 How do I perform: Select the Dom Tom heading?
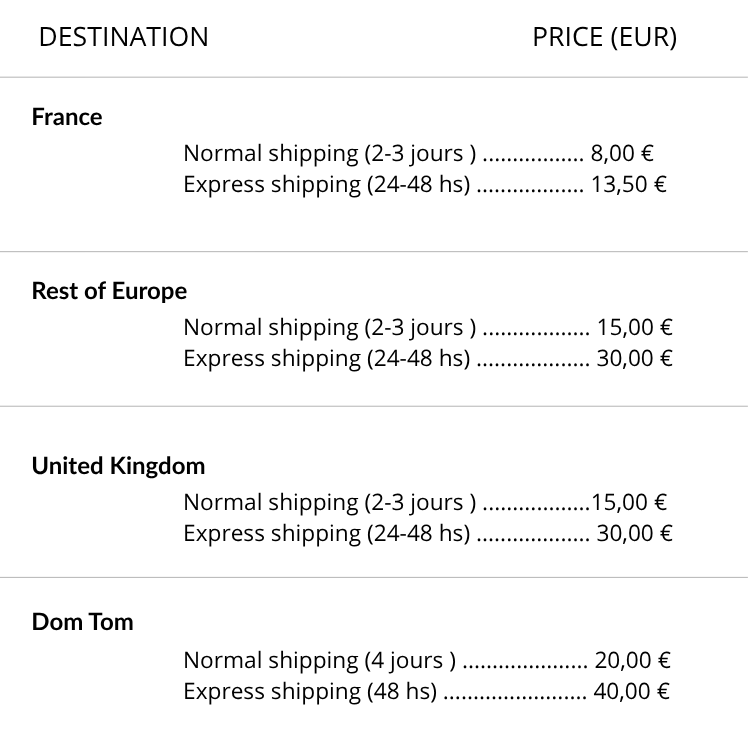click(82, 622)
